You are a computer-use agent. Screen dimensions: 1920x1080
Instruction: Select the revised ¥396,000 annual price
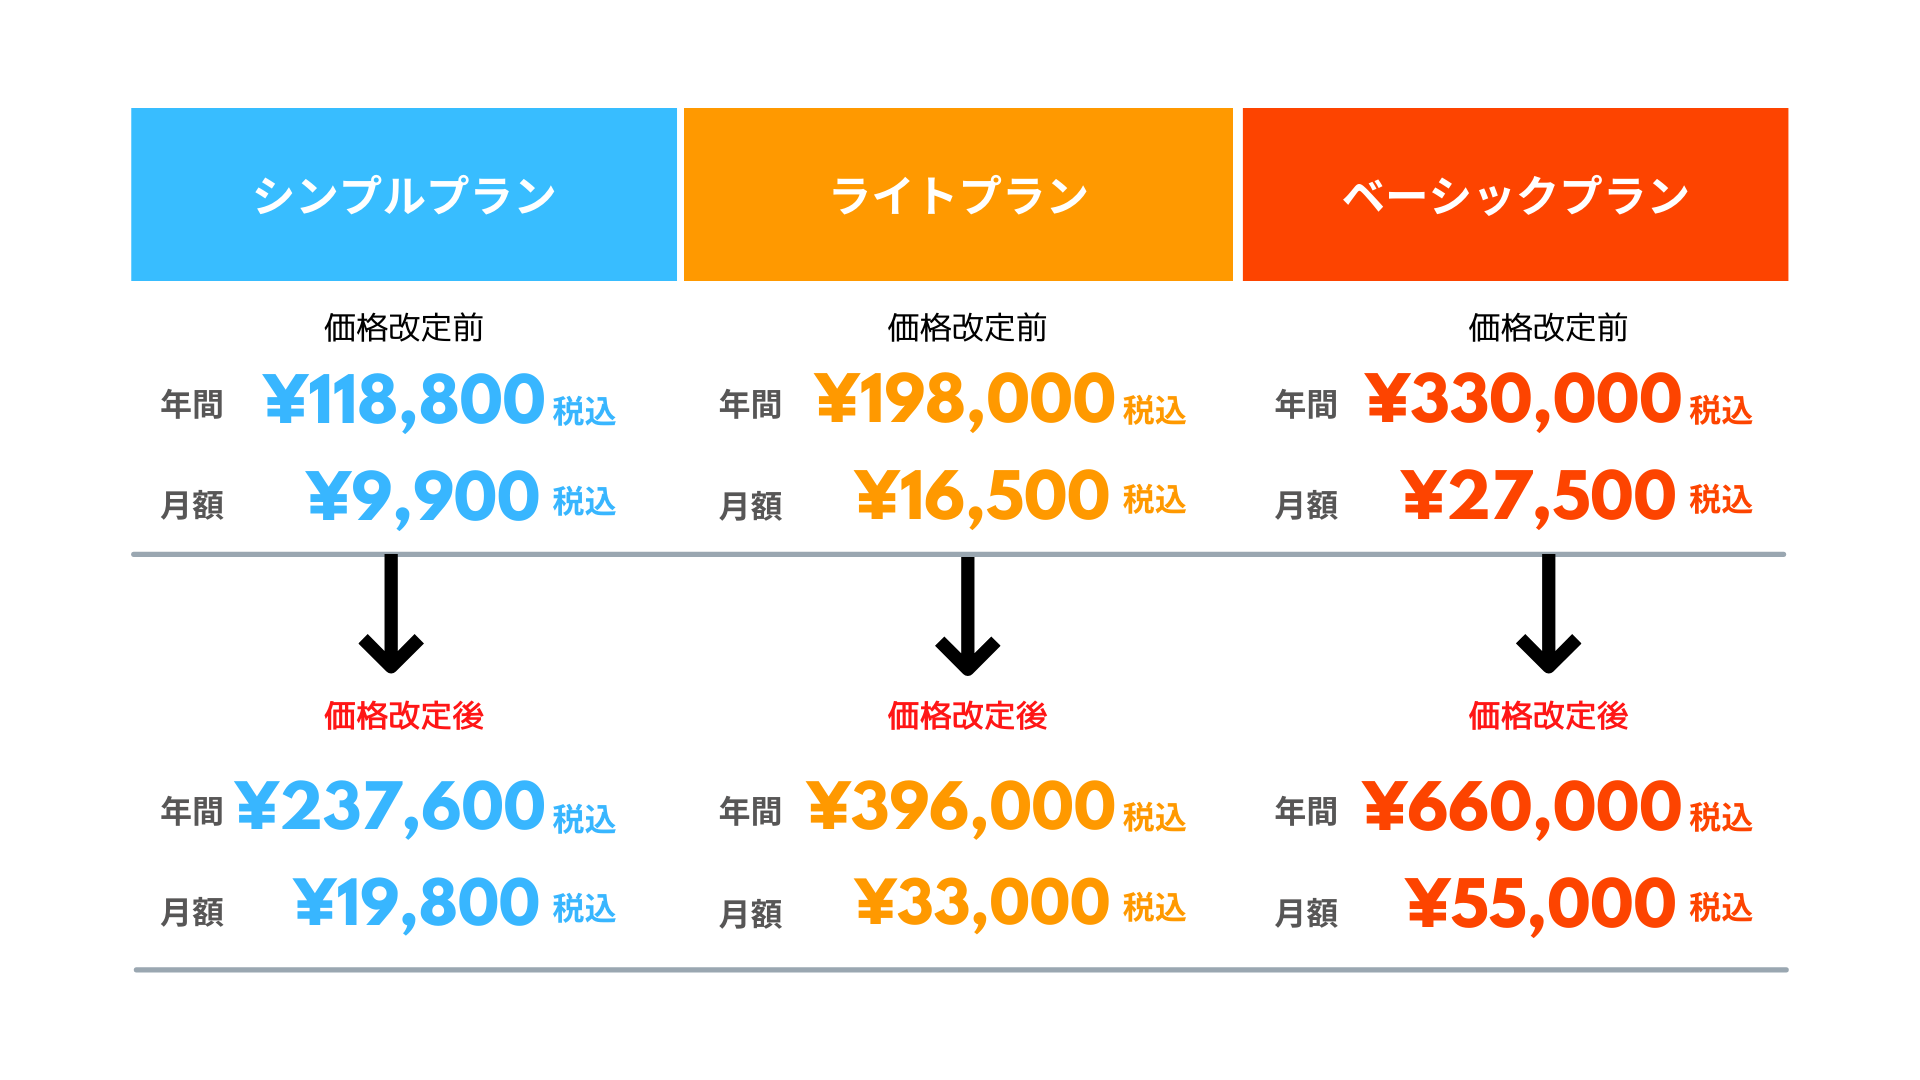coord(961,807)
